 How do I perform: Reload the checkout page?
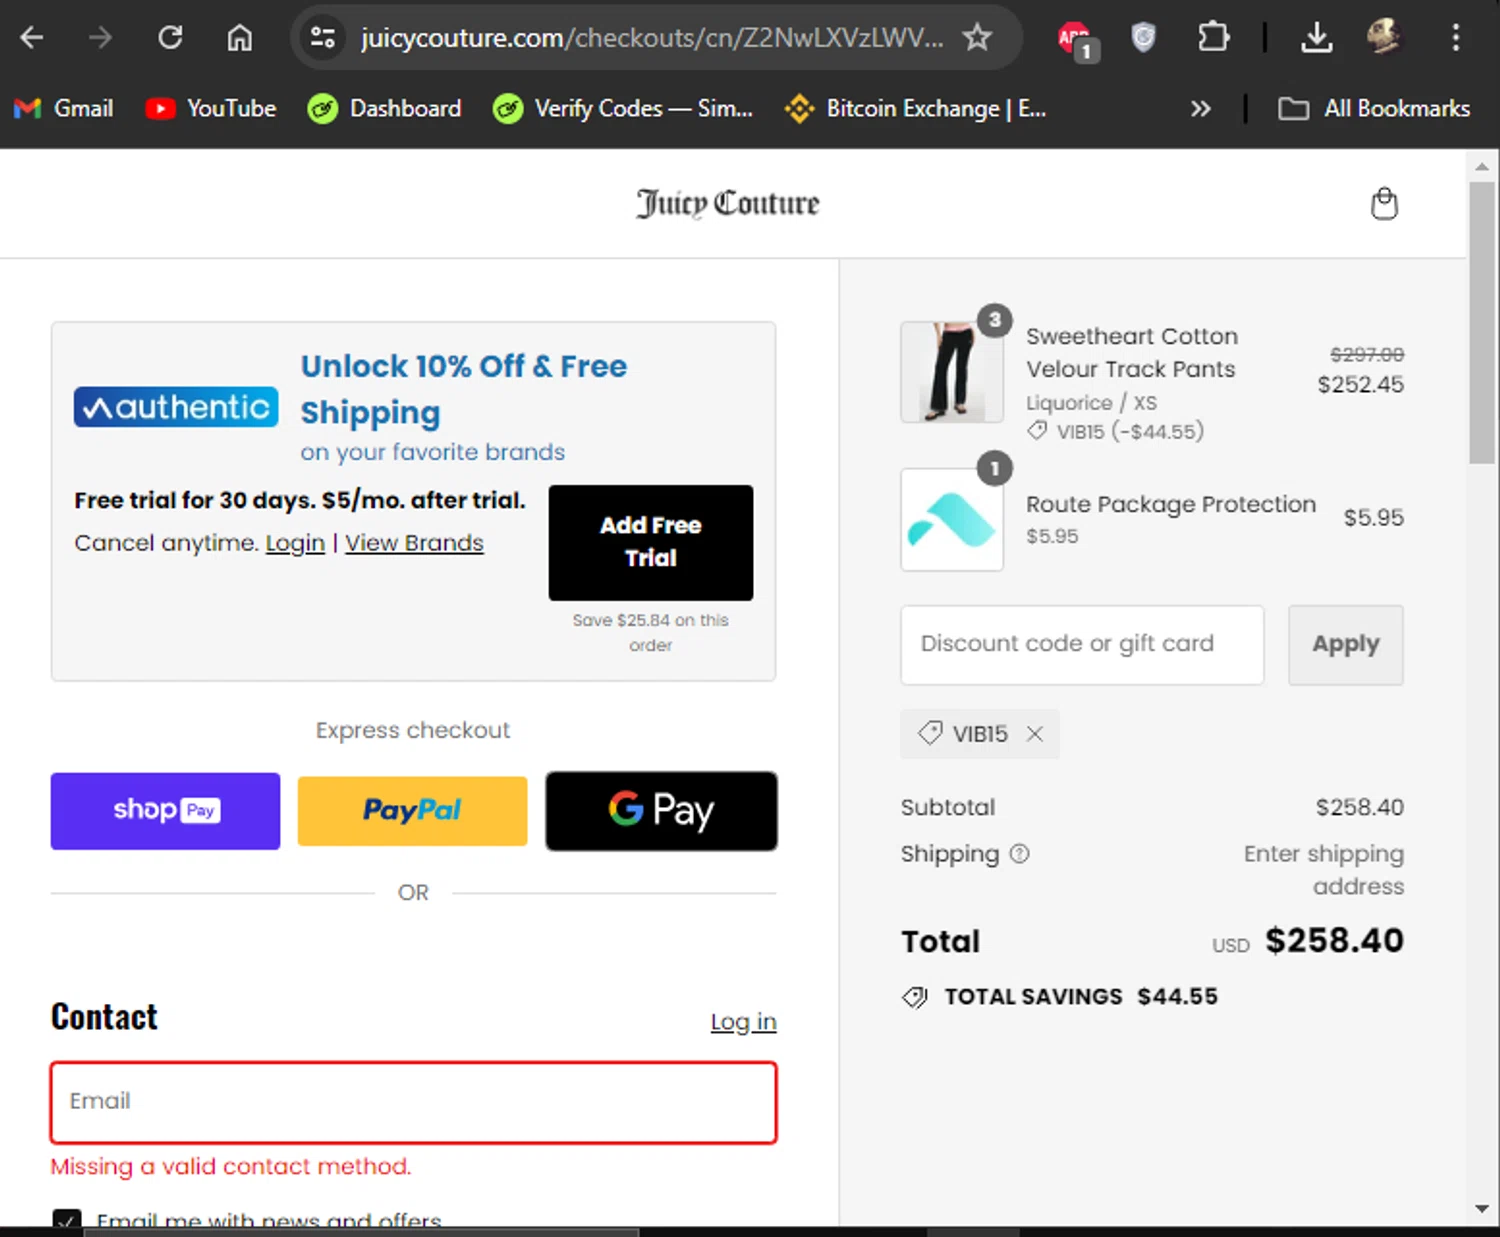170,38
